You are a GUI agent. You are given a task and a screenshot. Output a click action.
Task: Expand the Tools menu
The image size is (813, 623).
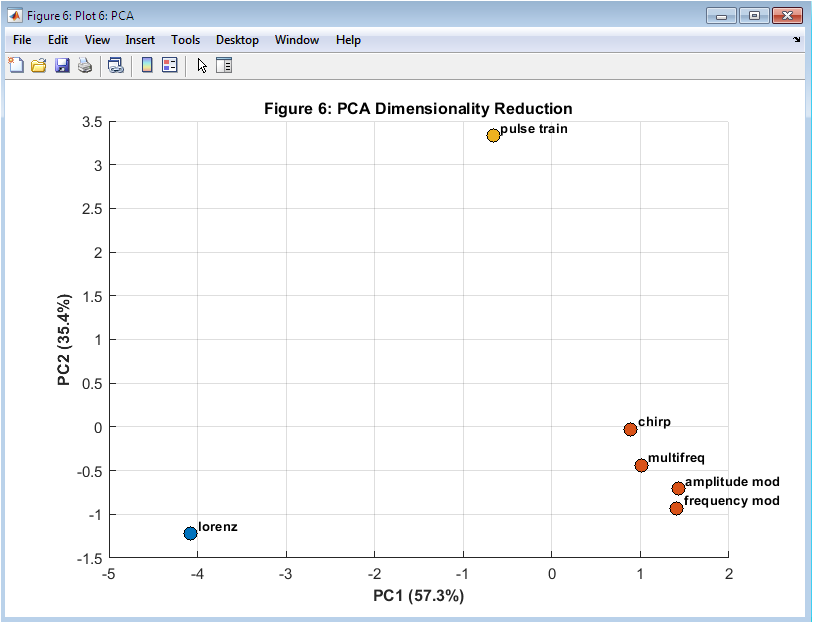coord(185,40)
